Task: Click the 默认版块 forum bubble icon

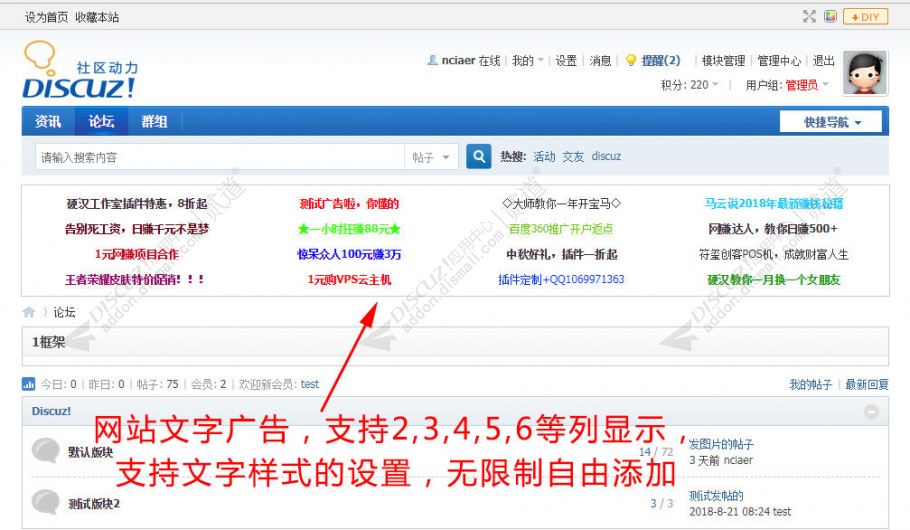Action: click(x=46, y=450)
